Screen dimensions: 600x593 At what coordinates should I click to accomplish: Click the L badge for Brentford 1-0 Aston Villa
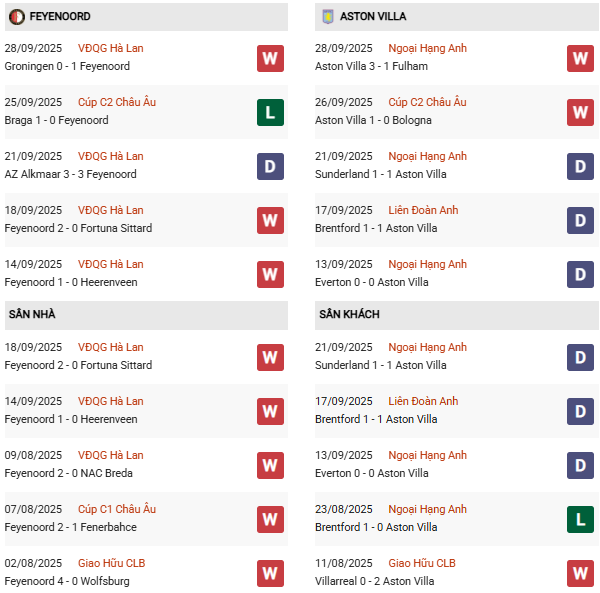(580, 519)
